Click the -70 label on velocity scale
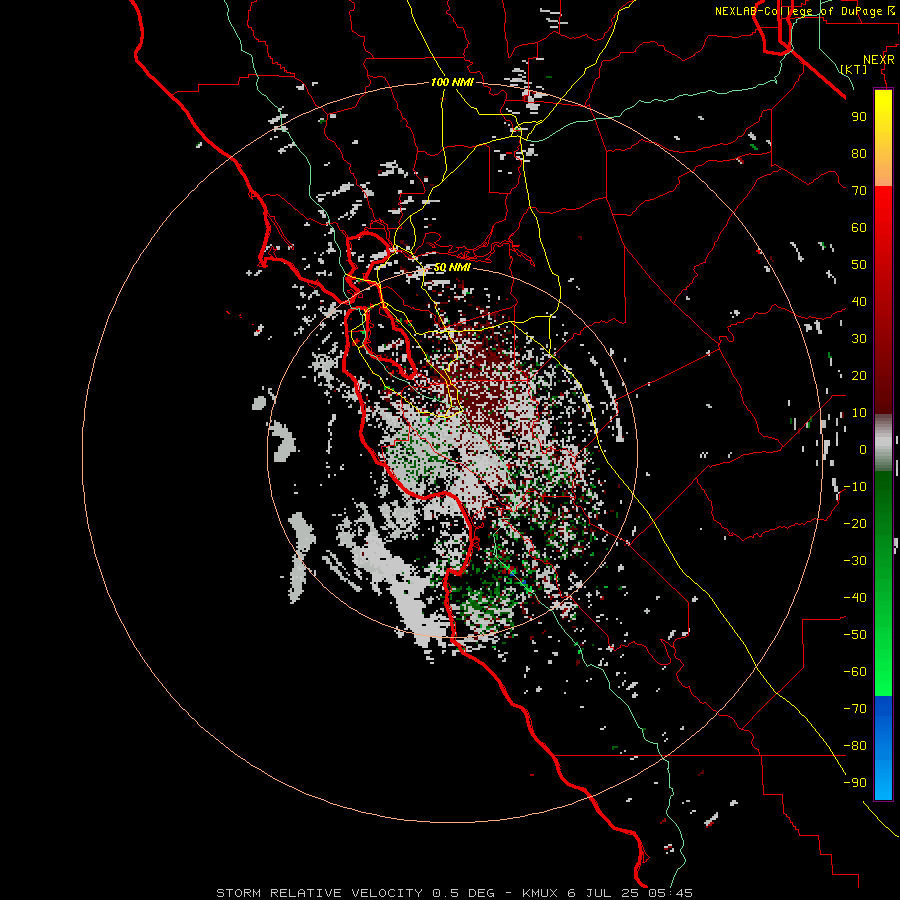 855,709
